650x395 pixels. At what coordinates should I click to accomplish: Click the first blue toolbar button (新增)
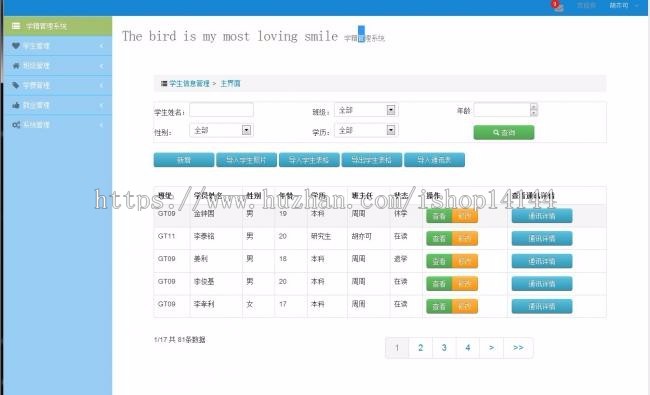pos(184,160)
